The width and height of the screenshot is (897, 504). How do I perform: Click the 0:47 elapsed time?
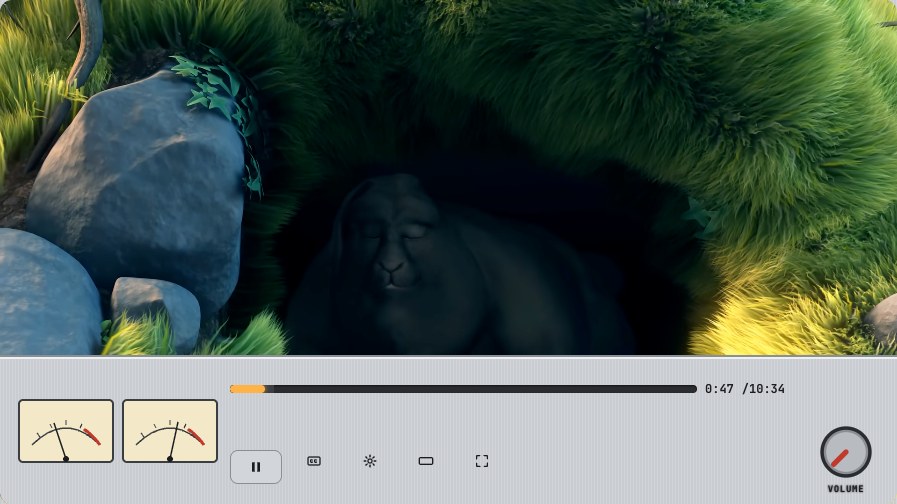point(719,389)
